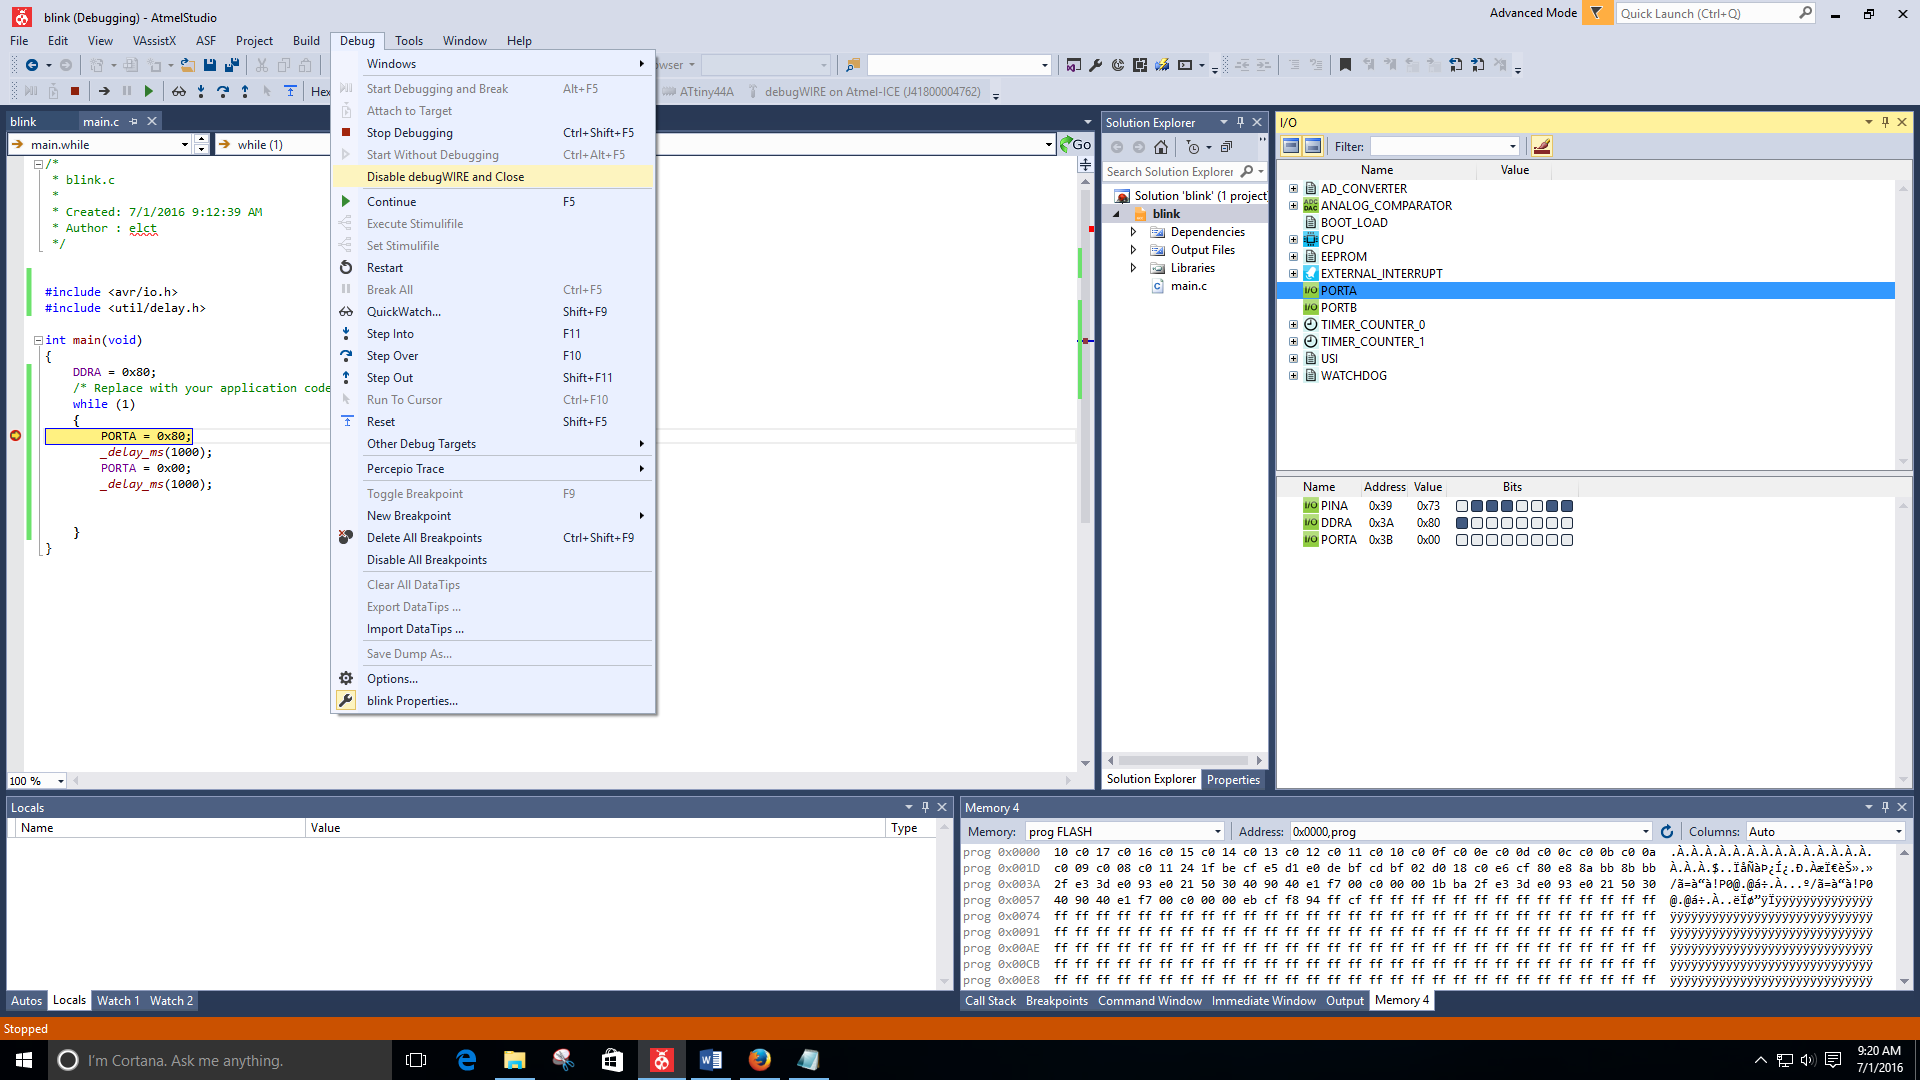Click the Advanced Mode filter funnel icon
Screen dimensions: 1920x1080
[1597, 14]
